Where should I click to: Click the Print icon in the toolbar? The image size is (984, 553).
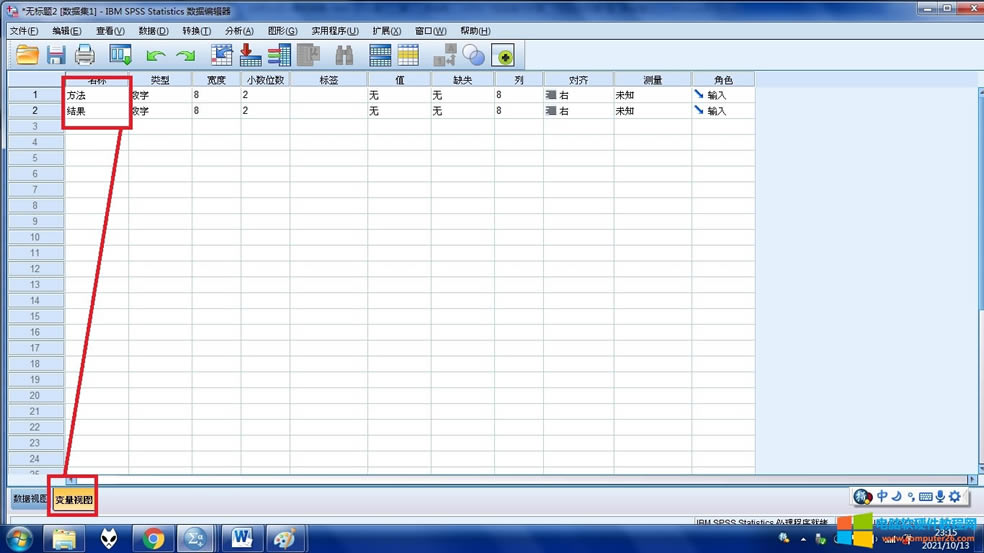85,56
